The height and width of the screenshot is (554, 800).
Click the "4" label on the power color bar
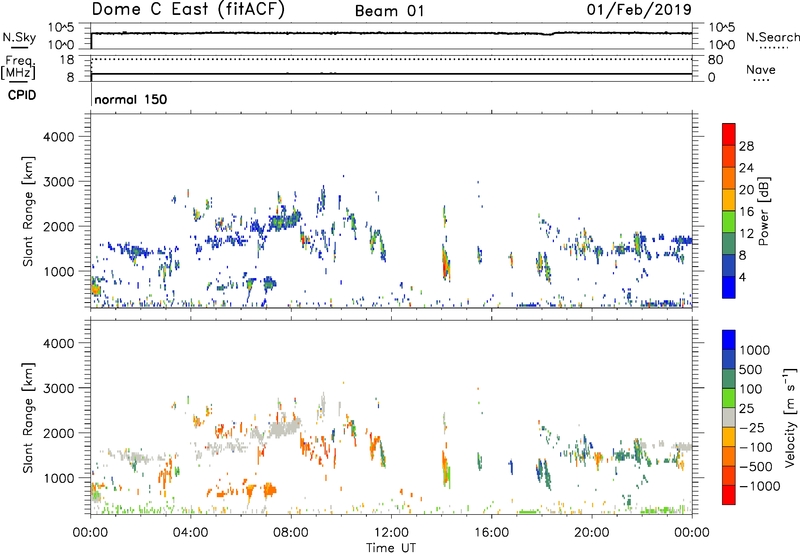coord(742,278)
